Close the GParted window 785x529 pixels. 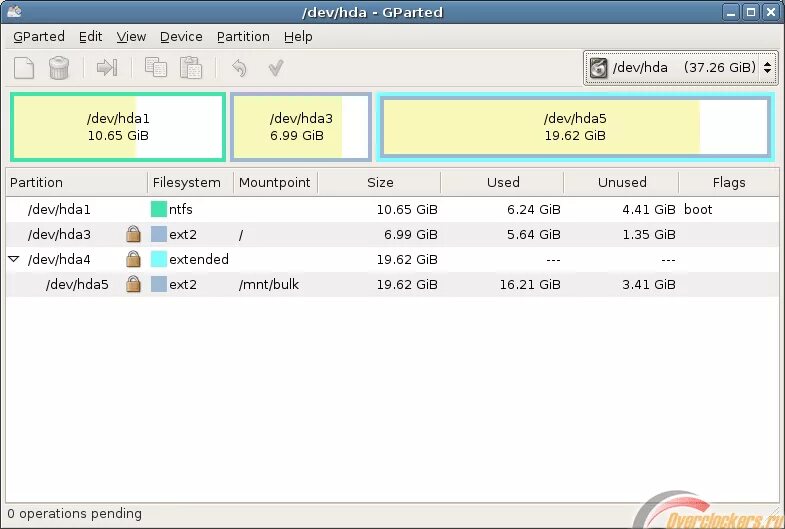771,13
